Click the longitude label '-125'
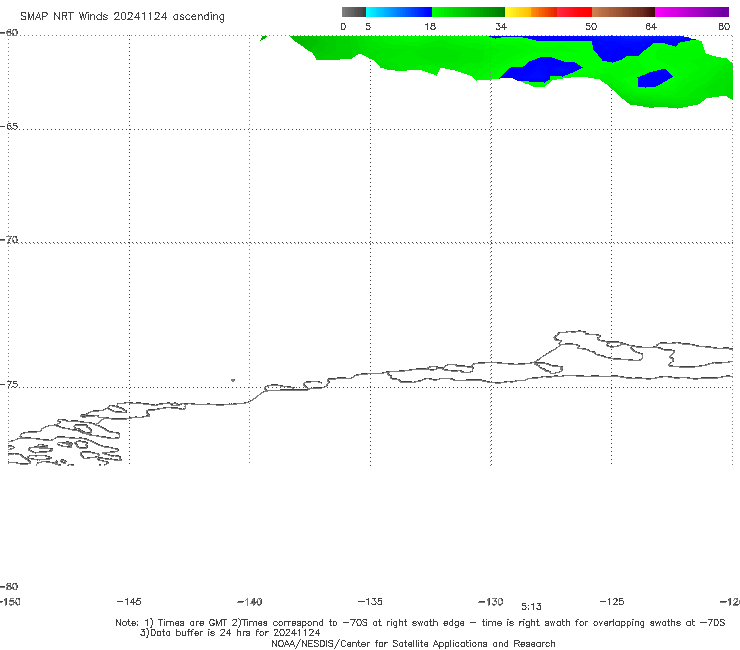The height and width of the screenshot is (650, 740). coord(612,601)
